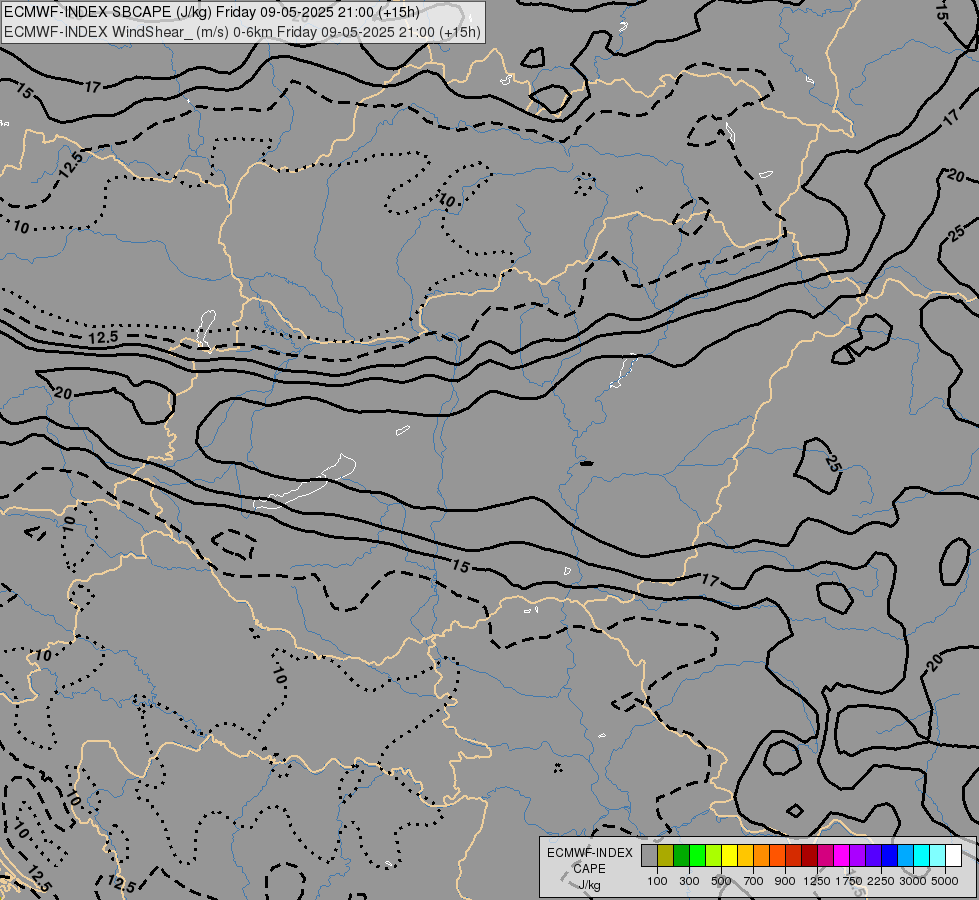Click the 300 value under the color bar
Image resolution: width=979 pixels, height=900 pixels.
pos(689,881)
